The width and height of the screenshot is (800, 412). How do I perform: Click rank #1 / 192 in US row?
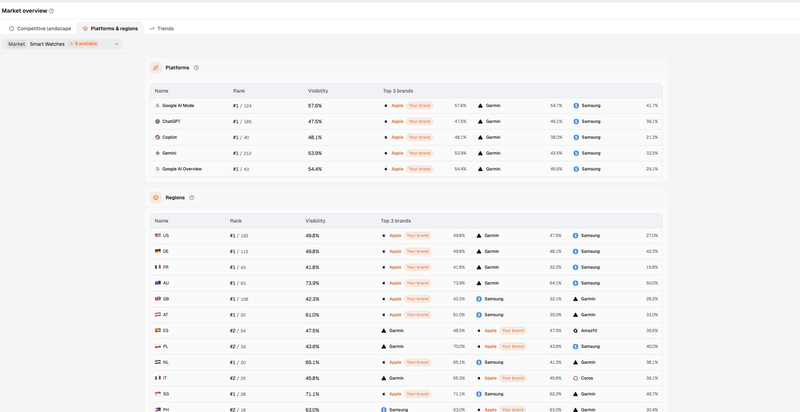pos(239,236)
